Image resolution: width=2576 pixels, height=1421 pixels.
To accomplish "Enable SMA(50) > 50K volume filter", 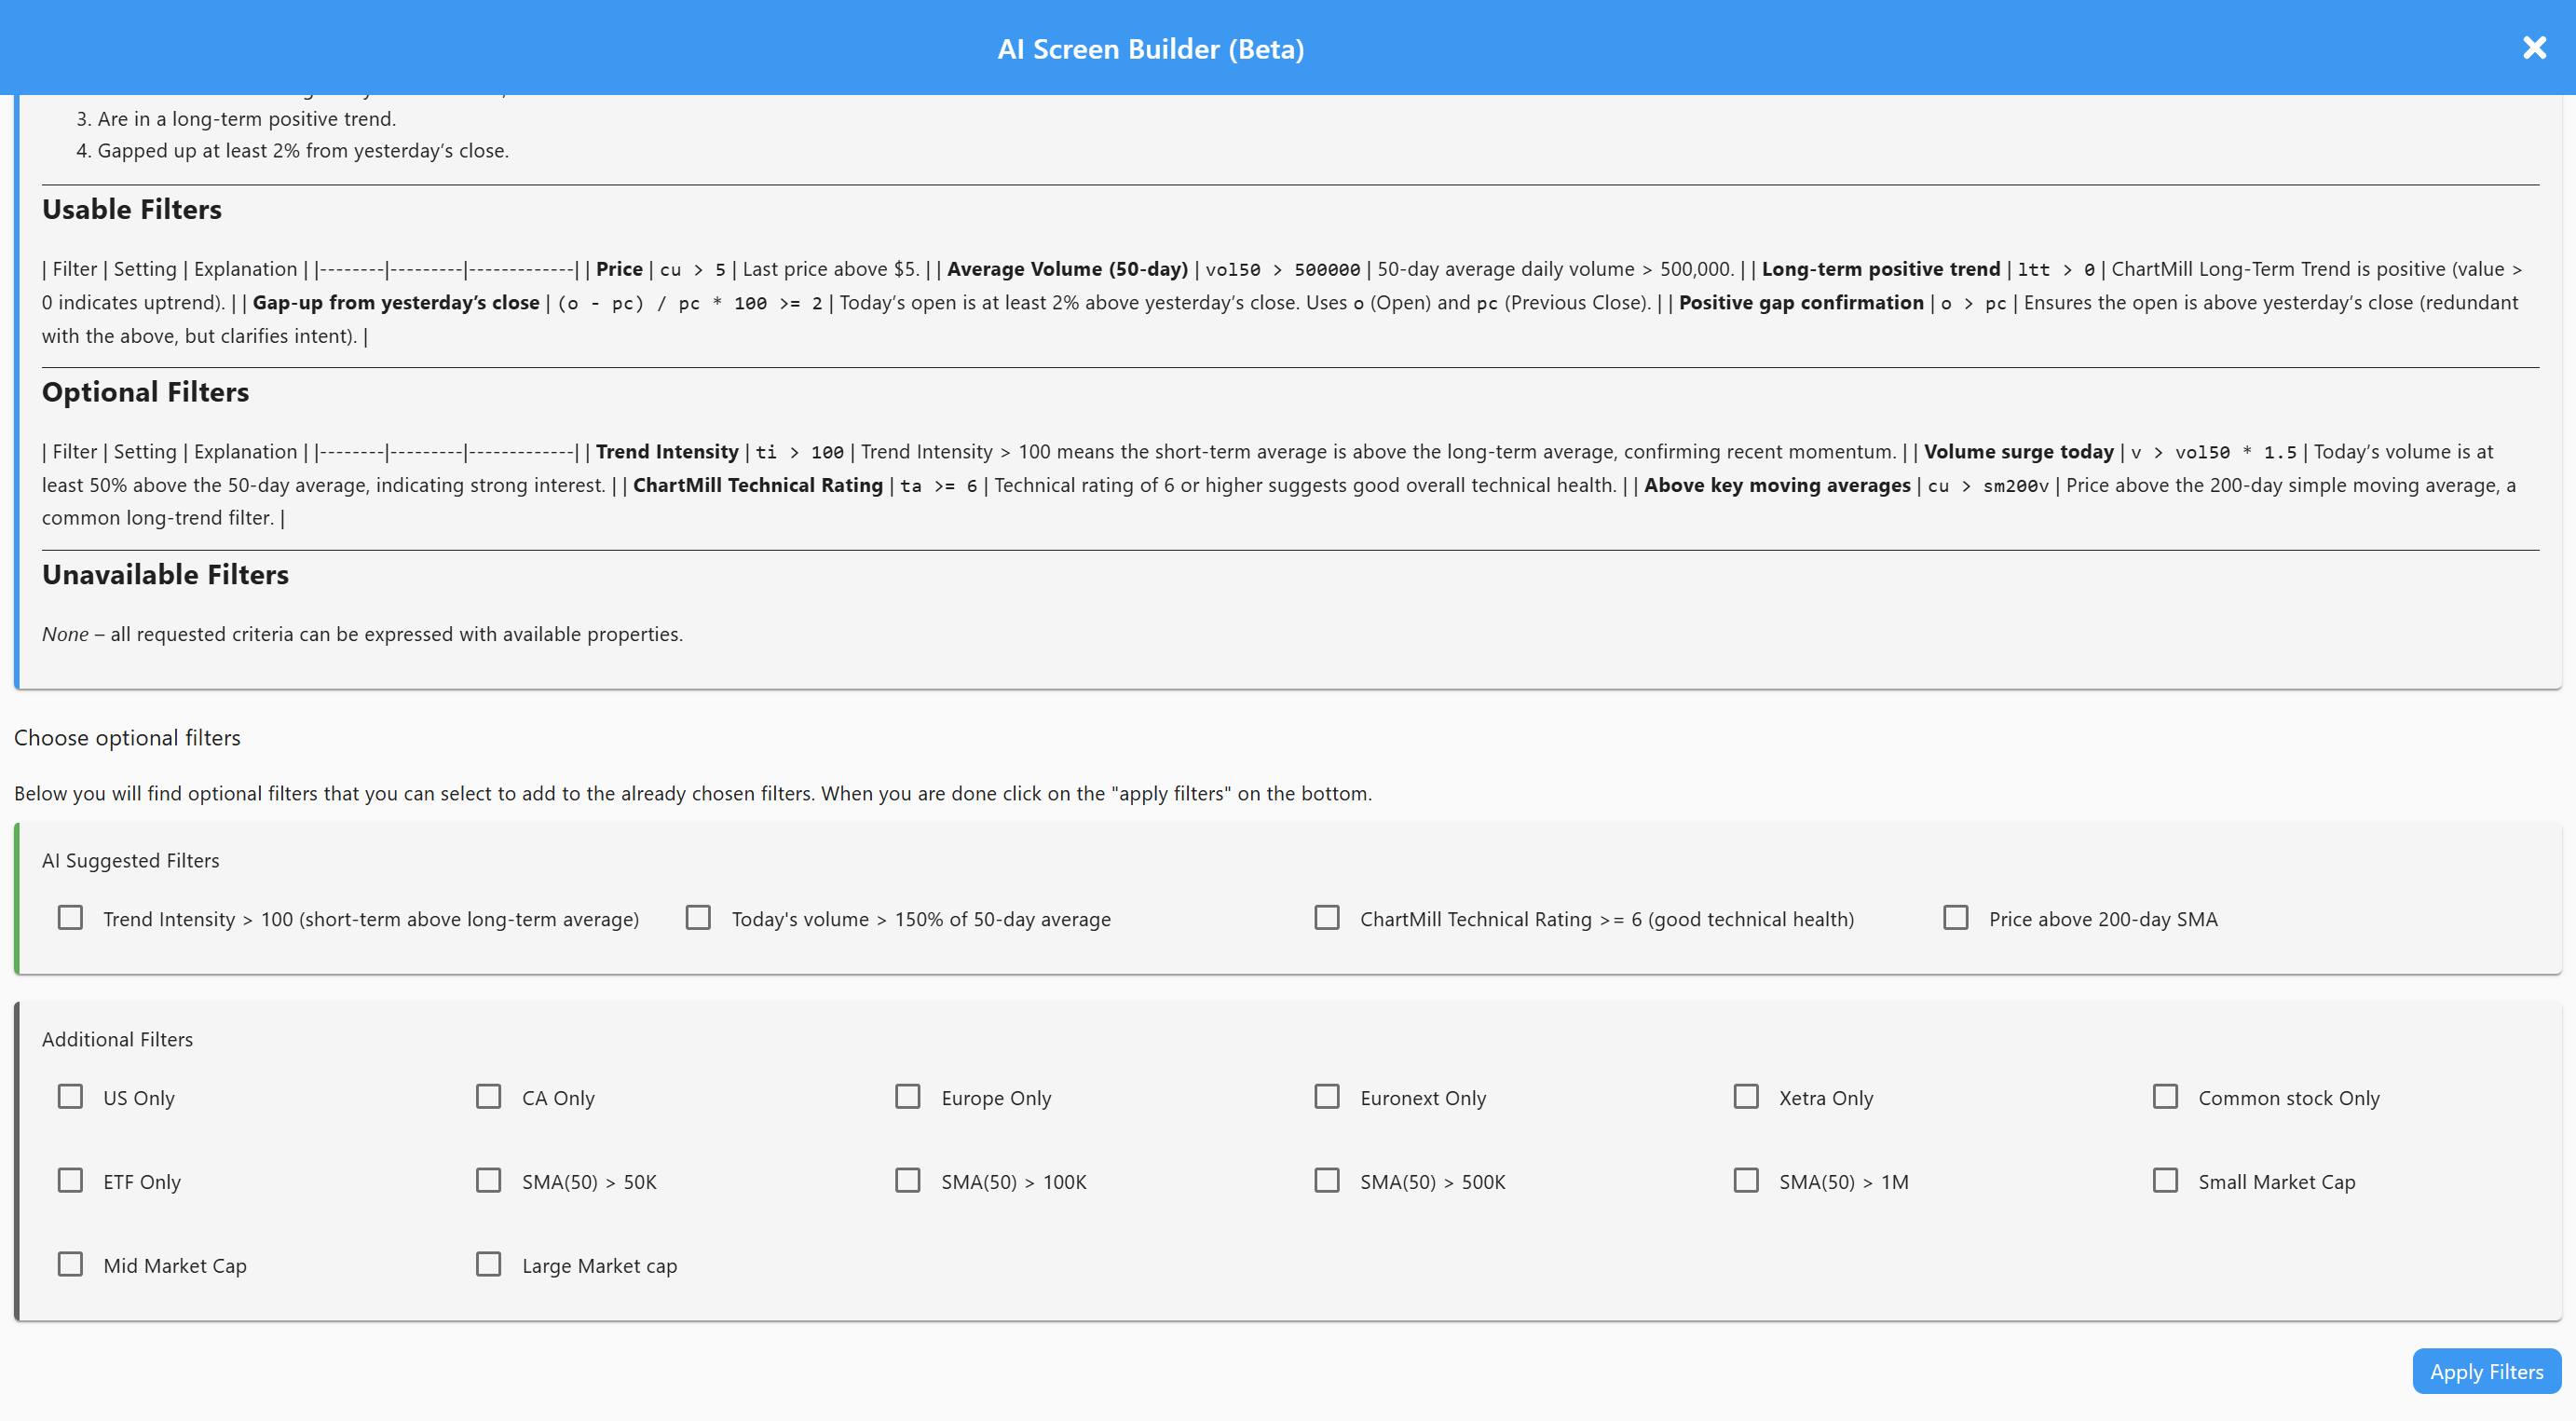I will click(489, 1180).
